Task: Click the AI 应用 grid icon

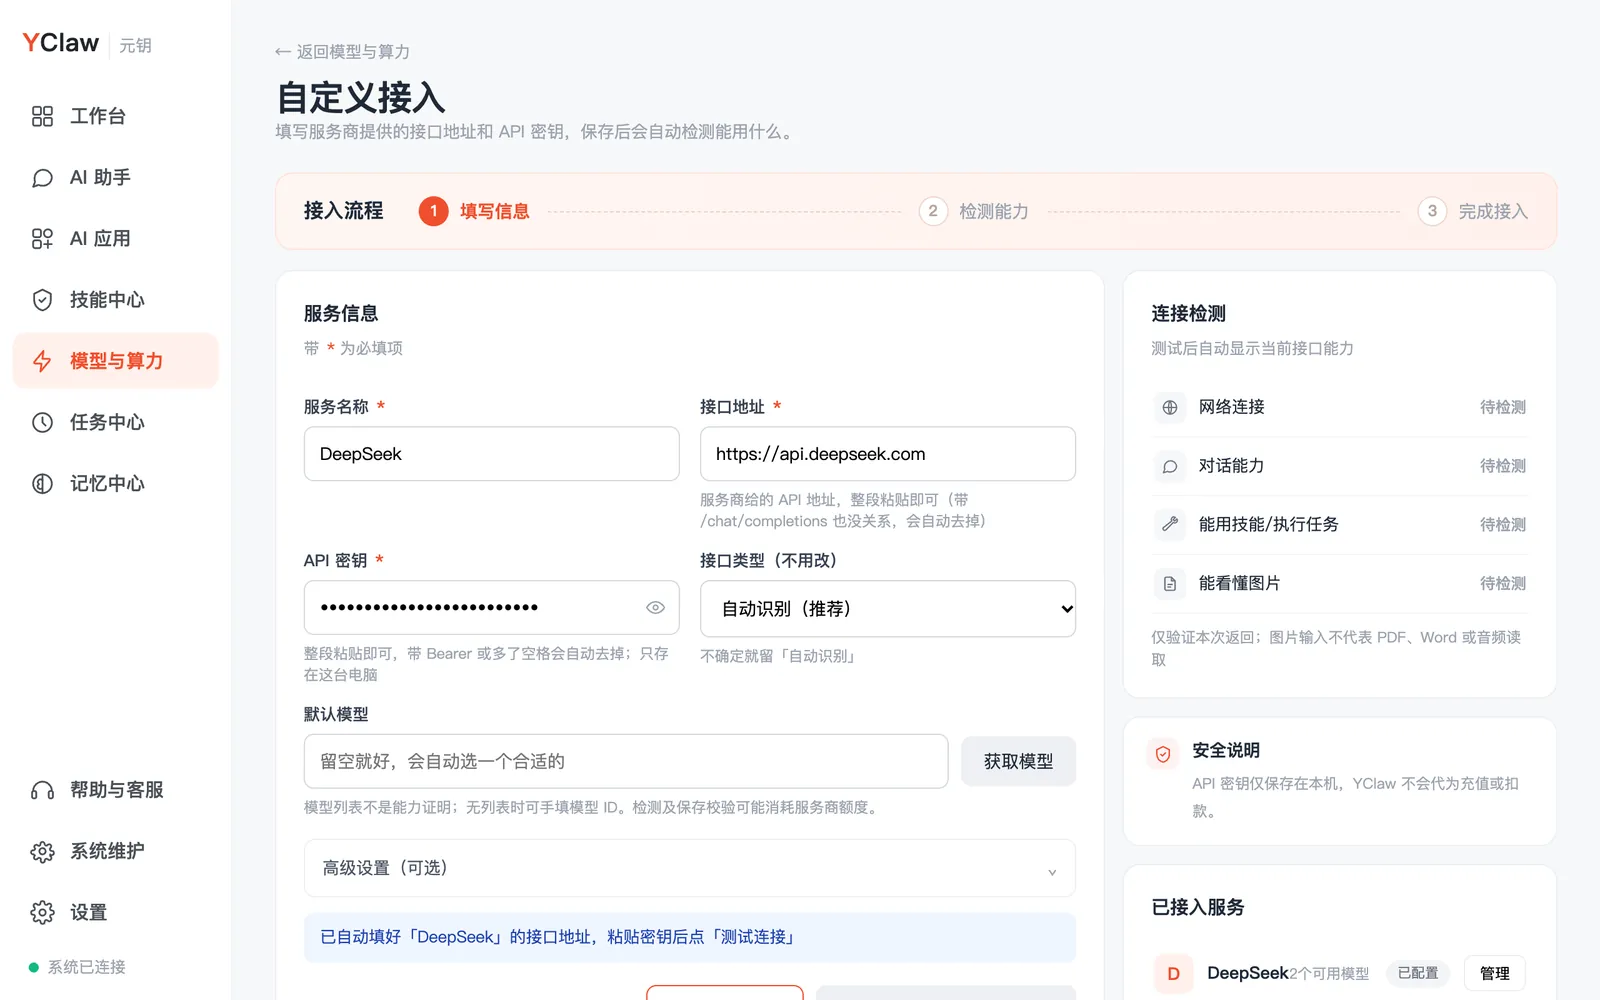Action: click(42, 239)
